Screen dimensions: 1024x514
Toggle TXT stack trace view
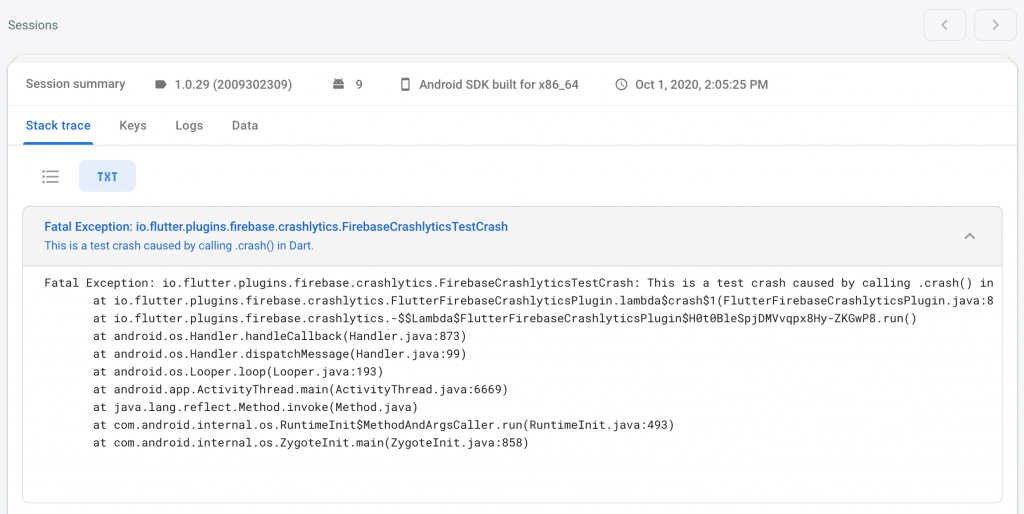(107, 176)
